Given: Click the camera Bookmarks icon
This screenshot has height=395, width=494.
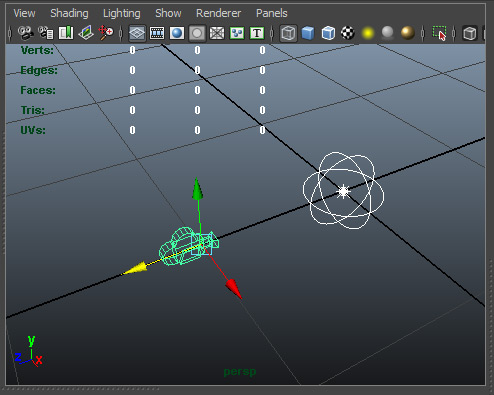Looking at the screenshot, I should [66, 33].
